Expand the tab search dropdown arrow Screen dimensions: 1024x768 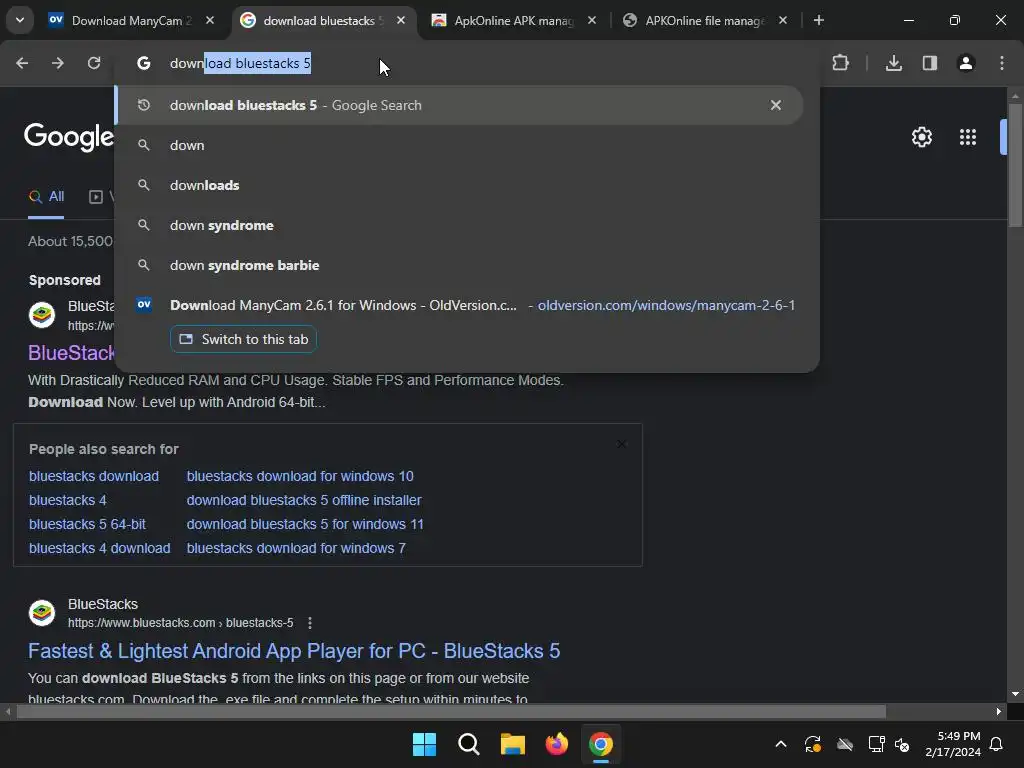point(20,20)
